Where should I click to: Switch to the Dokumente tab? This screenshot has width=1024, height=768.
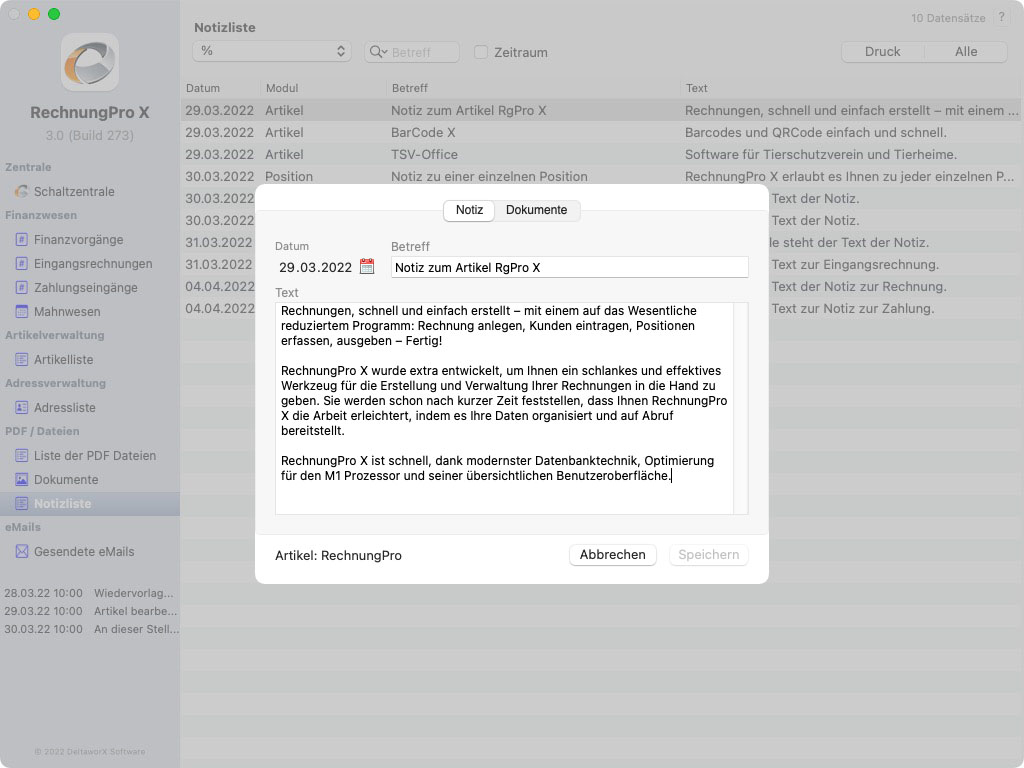click(x=536, y=210)
